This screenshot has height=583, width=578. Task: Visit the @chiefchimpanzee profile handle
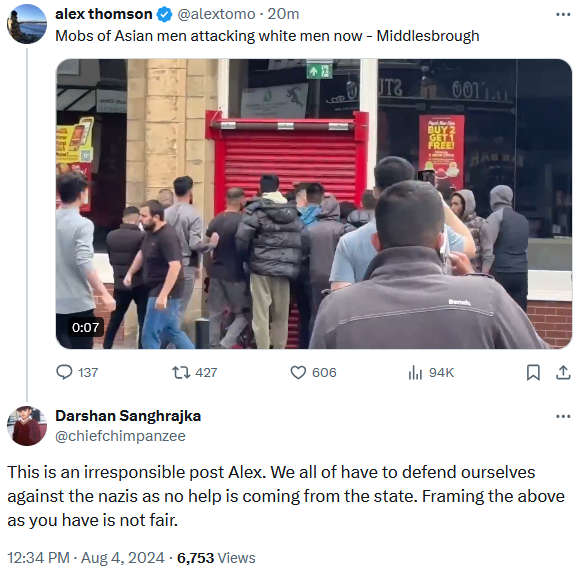[120, 436]
